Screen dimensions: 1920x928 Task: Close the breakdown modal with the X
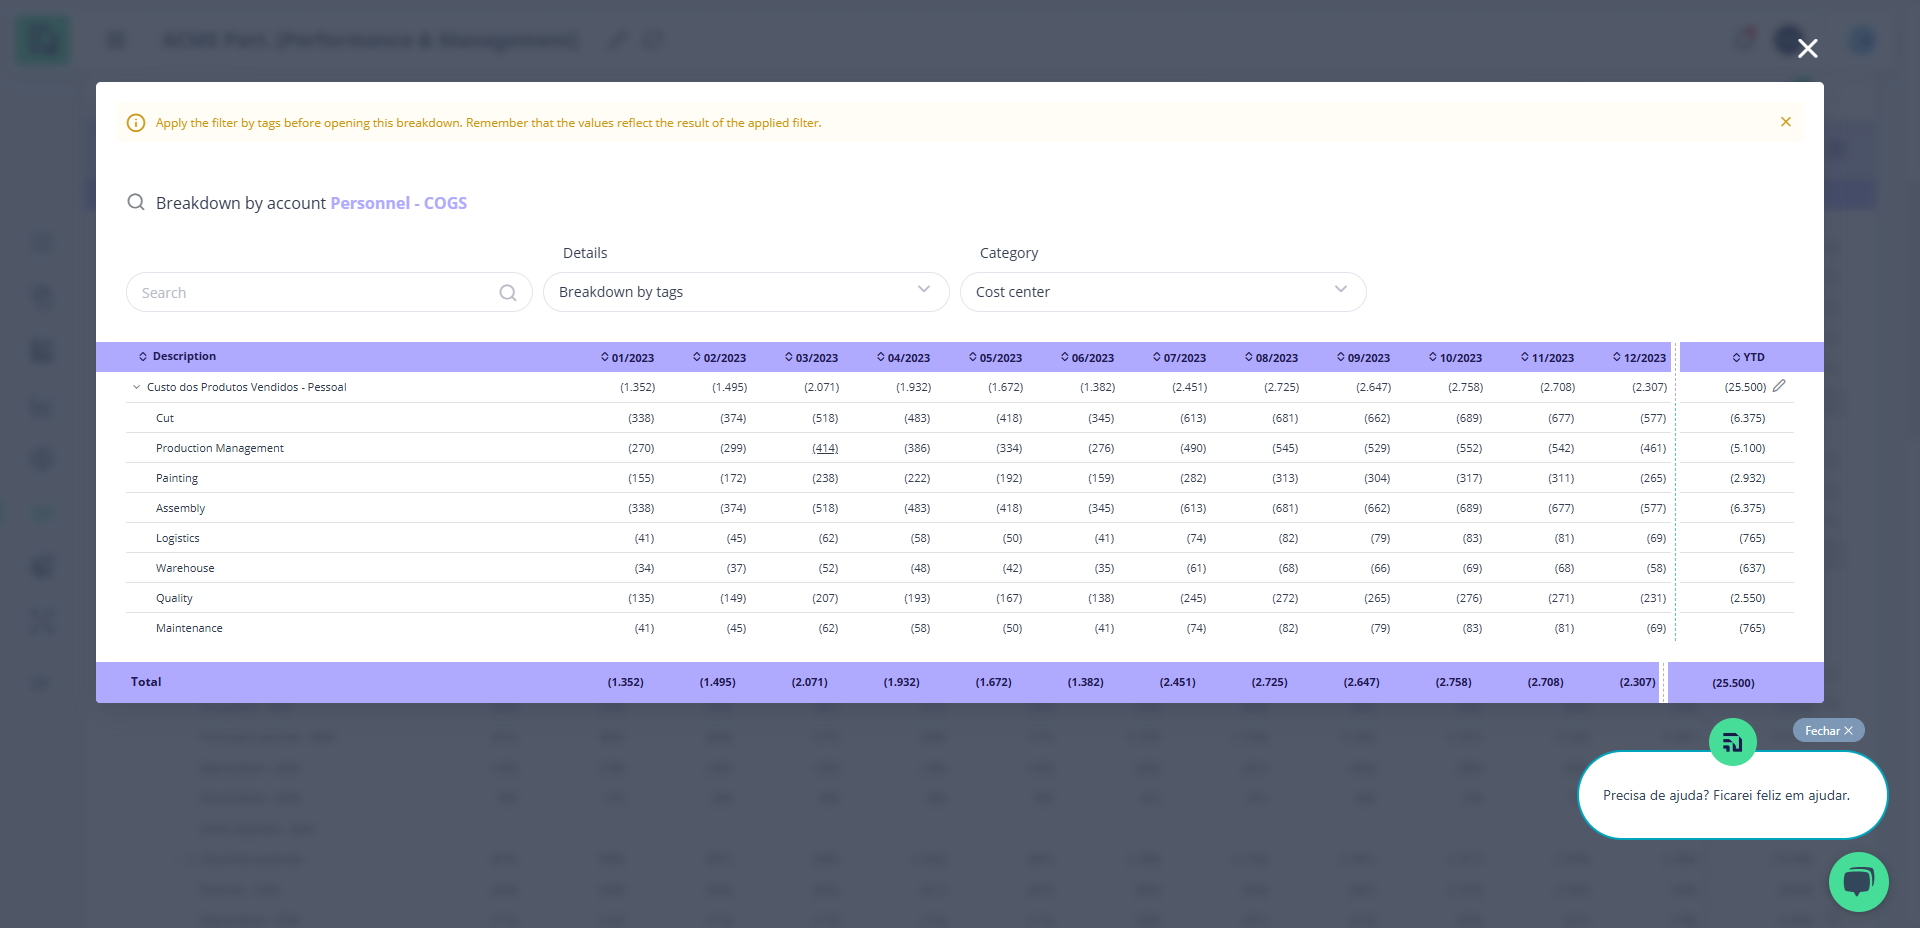(1807, 48)
